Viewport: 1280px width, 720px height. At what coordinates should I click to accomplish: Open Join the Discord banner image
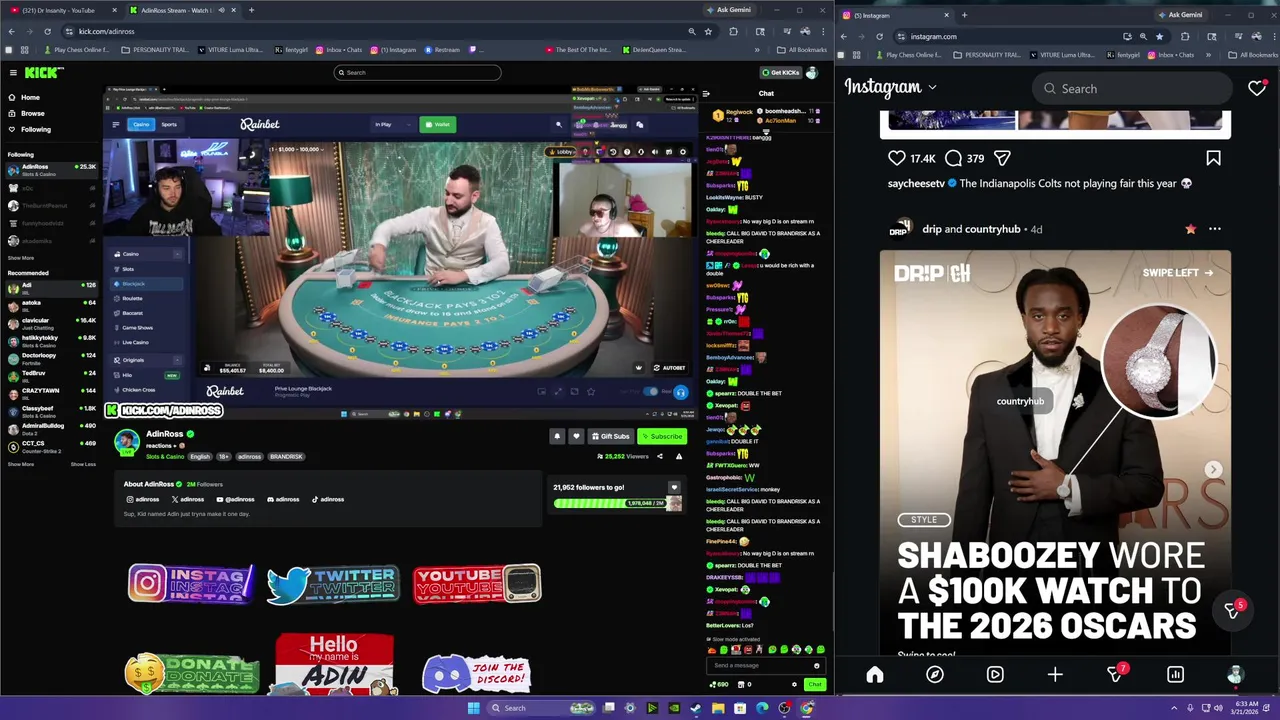point(477,673)
